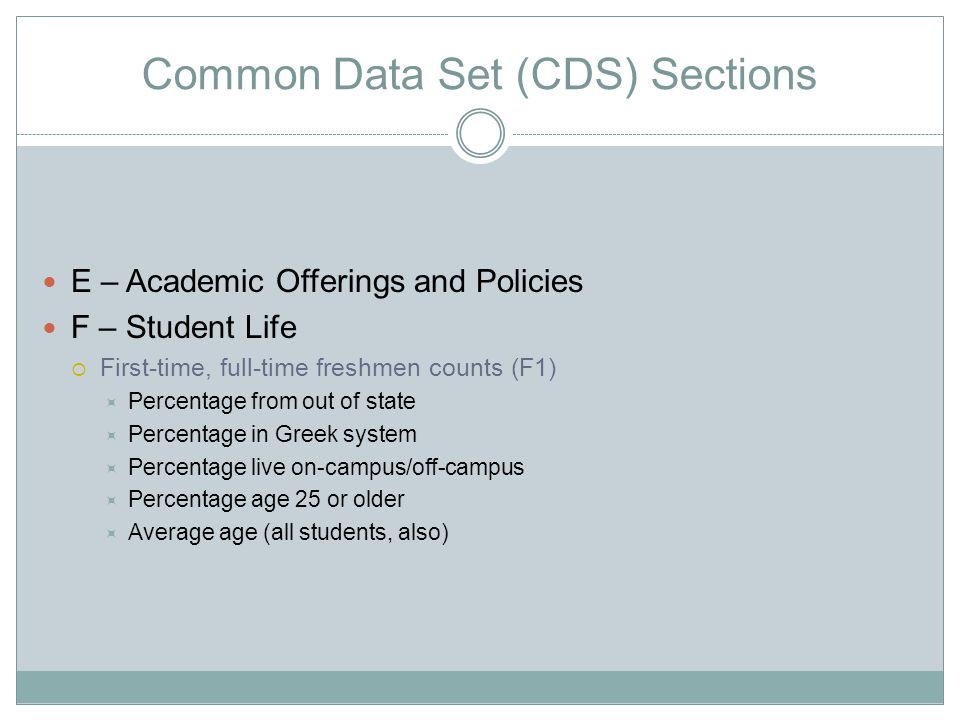Click star bullet beside on-campus/off-campus line
Viewport: 960px width, 720px height.
[111, 468]
